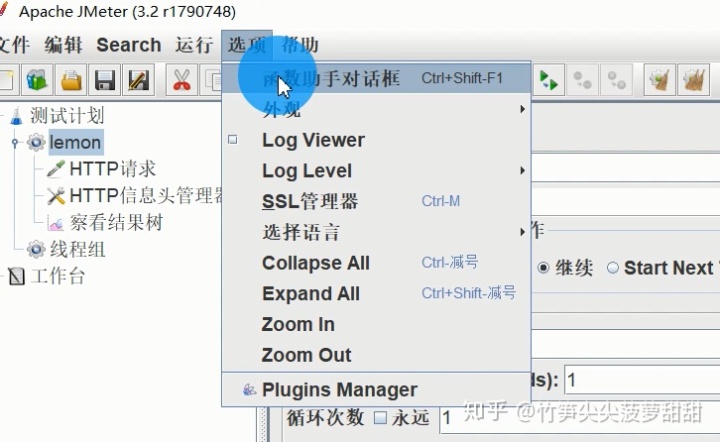Open the 文件 menu
The width and height of the screenshot is (720, 442).
15,45
